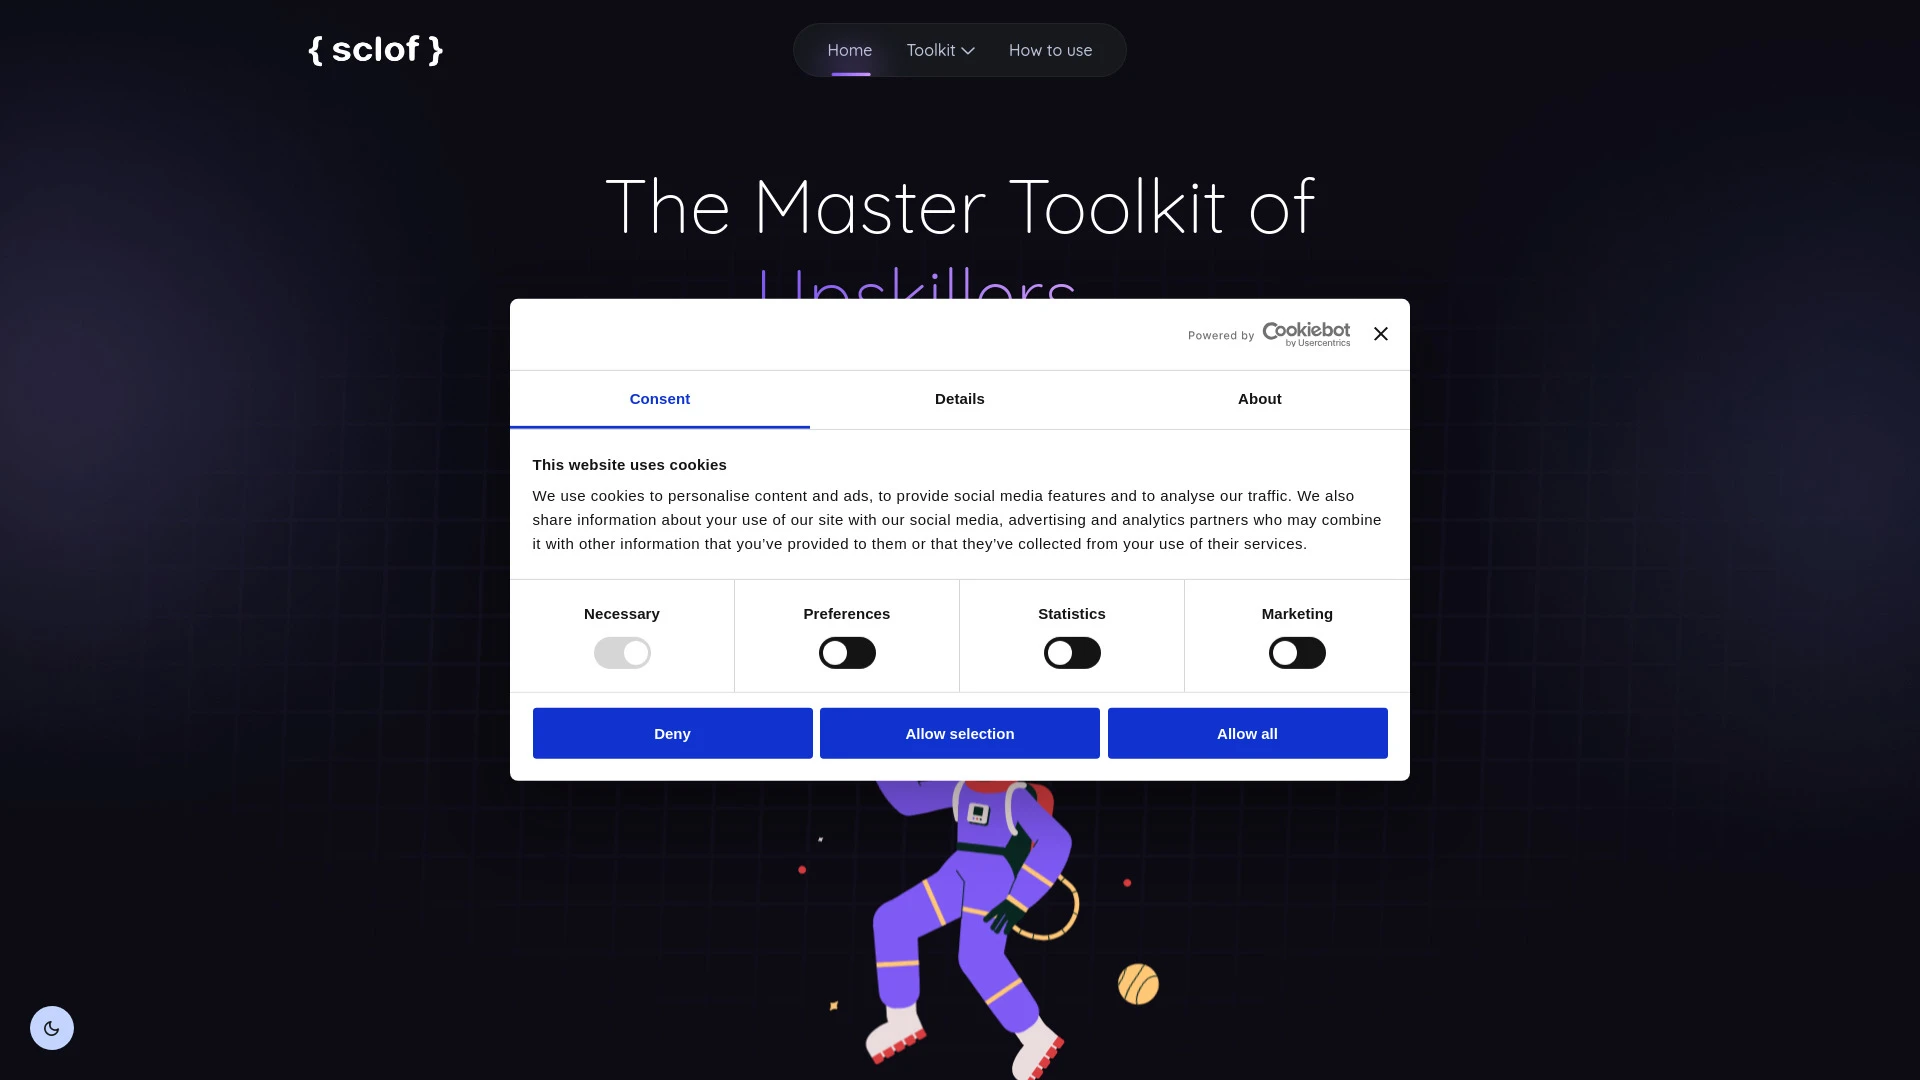The image size is (1920, 1080).
Task: Click the Consent tab in cookie banner
Action: tap(659, 400)
